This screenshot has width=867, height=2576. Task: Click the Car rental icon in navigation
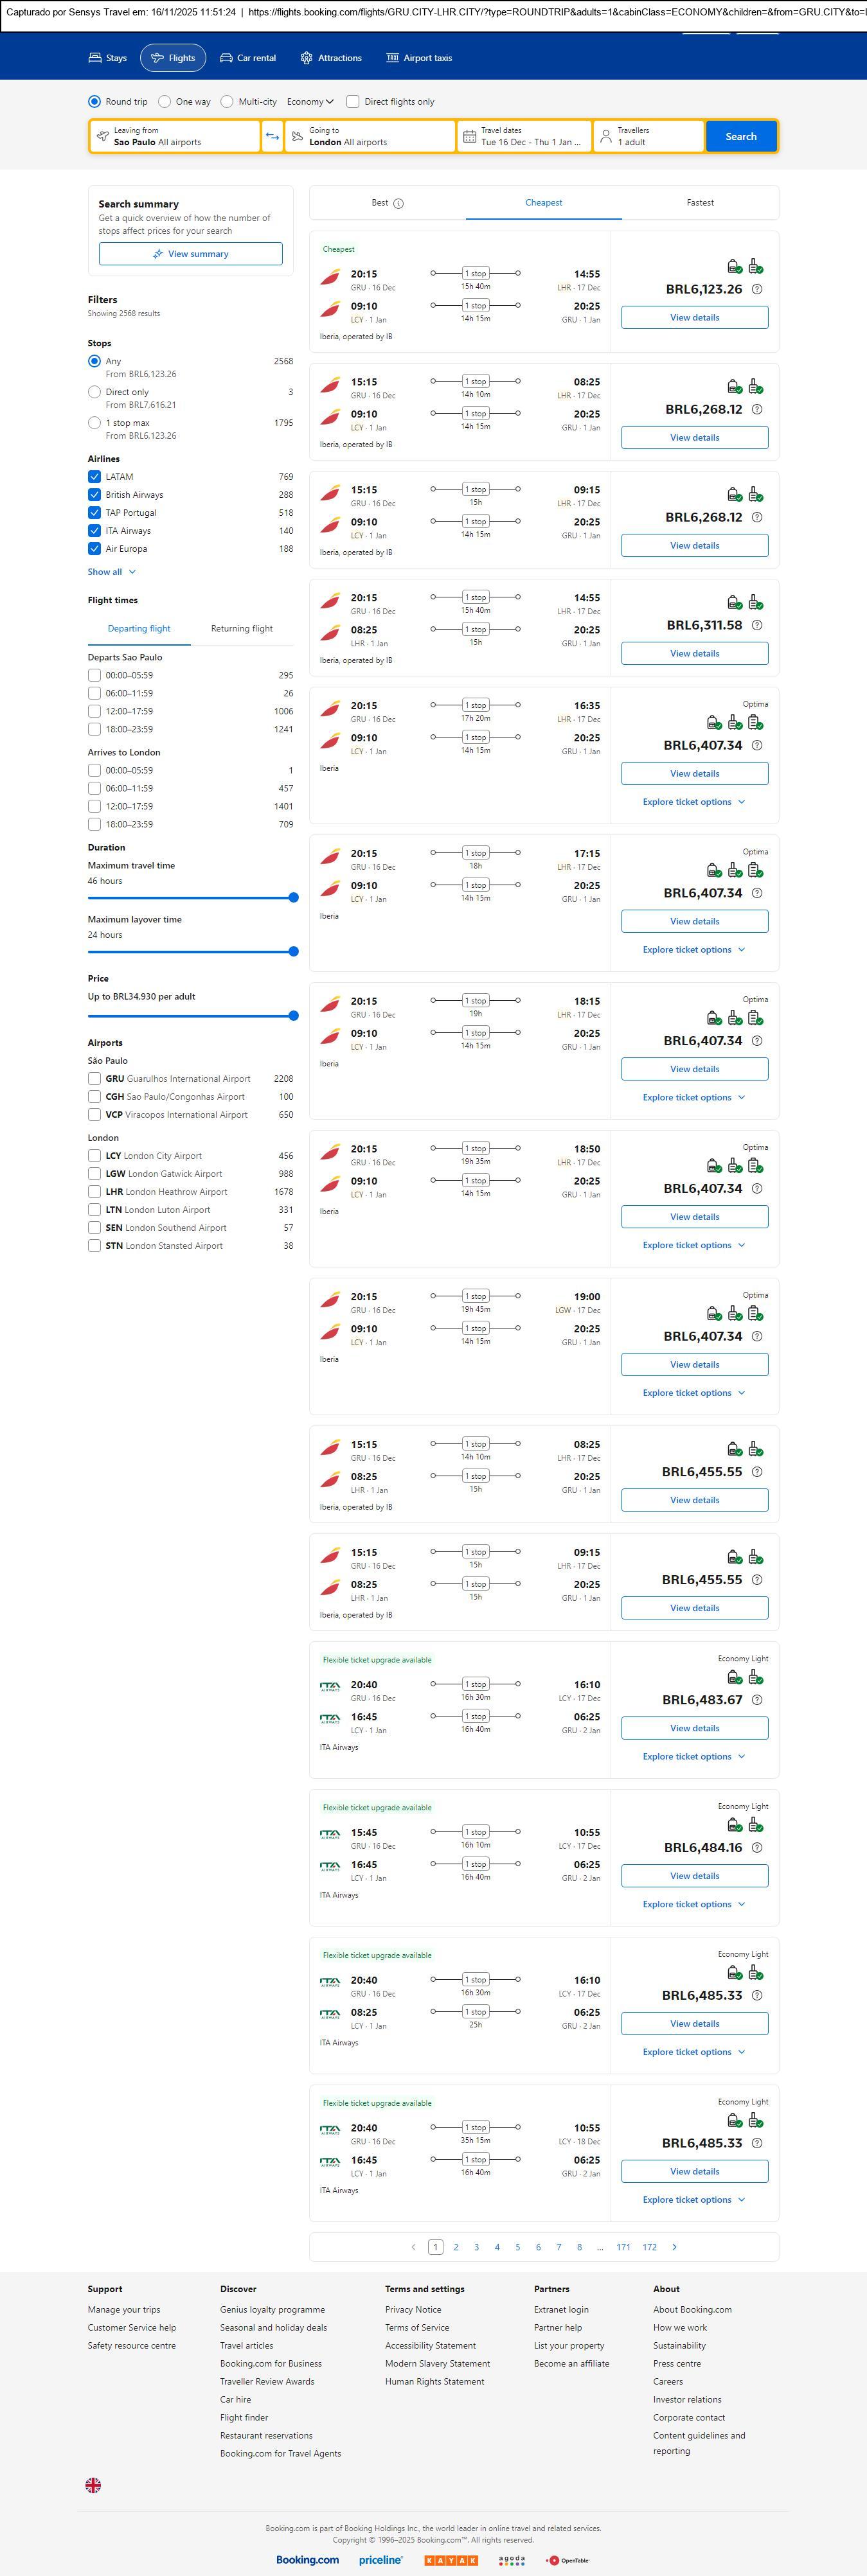pos(226,58)
